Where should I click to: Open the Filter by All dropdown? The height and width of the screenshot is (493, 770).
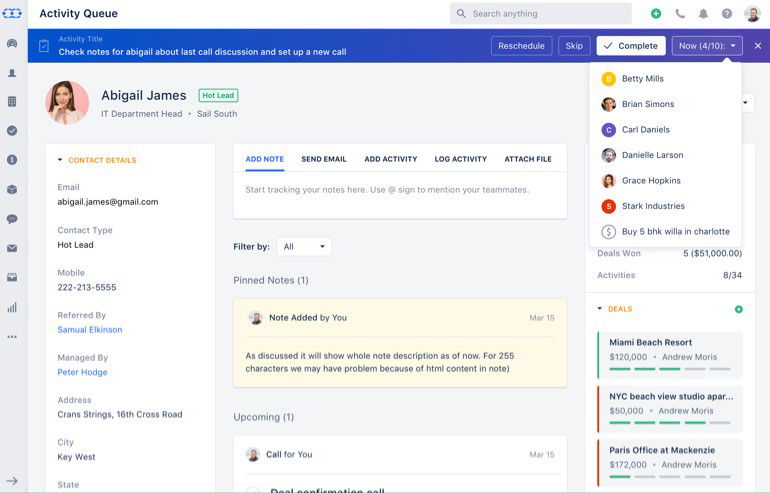pos(304,246)
